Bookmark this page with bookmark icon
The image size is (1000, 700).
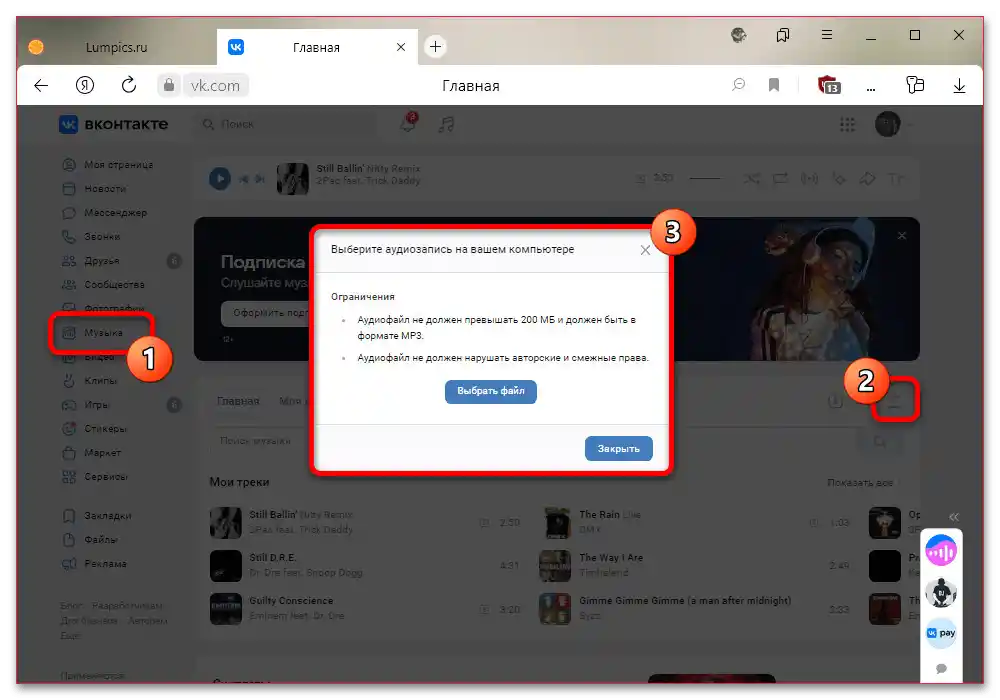click(774, 85)
